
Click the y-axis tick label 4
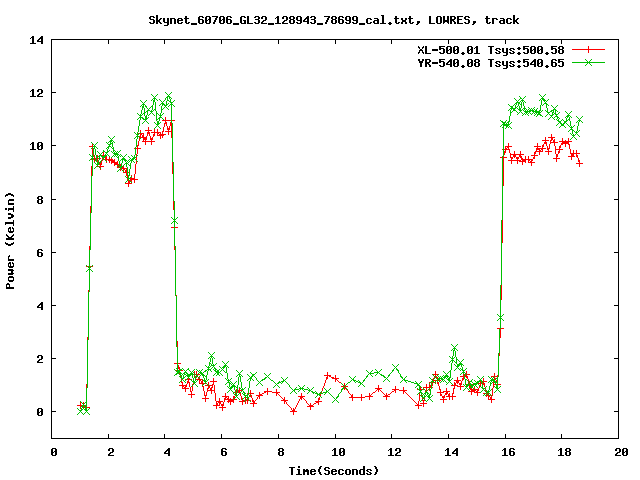(x=40, y=306)
